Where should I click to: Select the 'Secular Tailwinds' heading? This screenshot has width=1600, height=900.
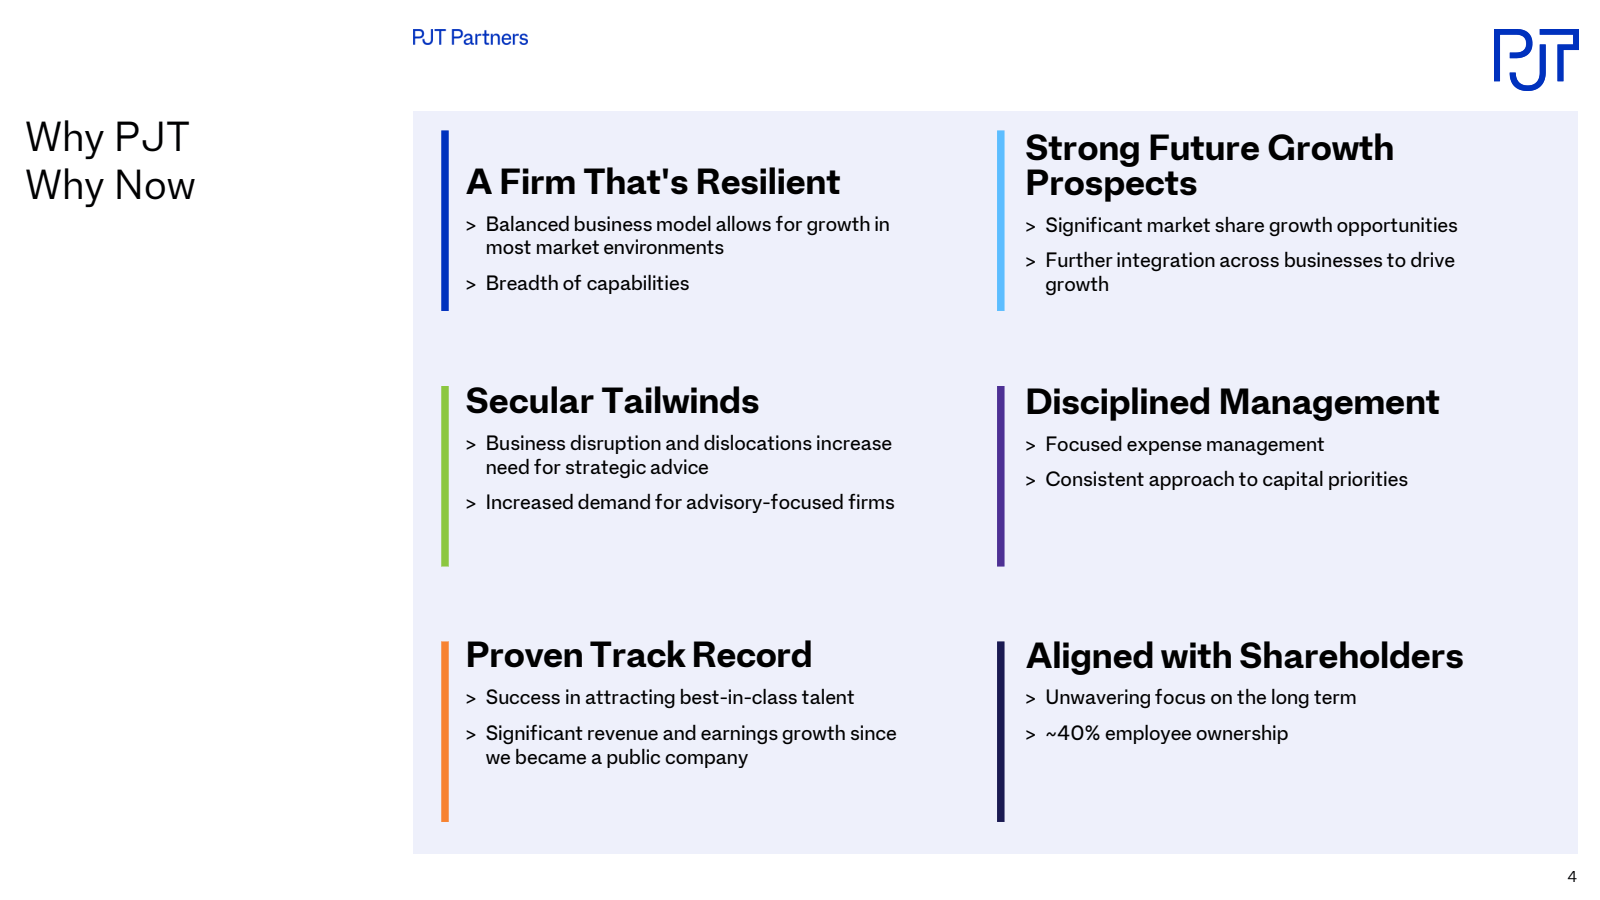[612, 401]
